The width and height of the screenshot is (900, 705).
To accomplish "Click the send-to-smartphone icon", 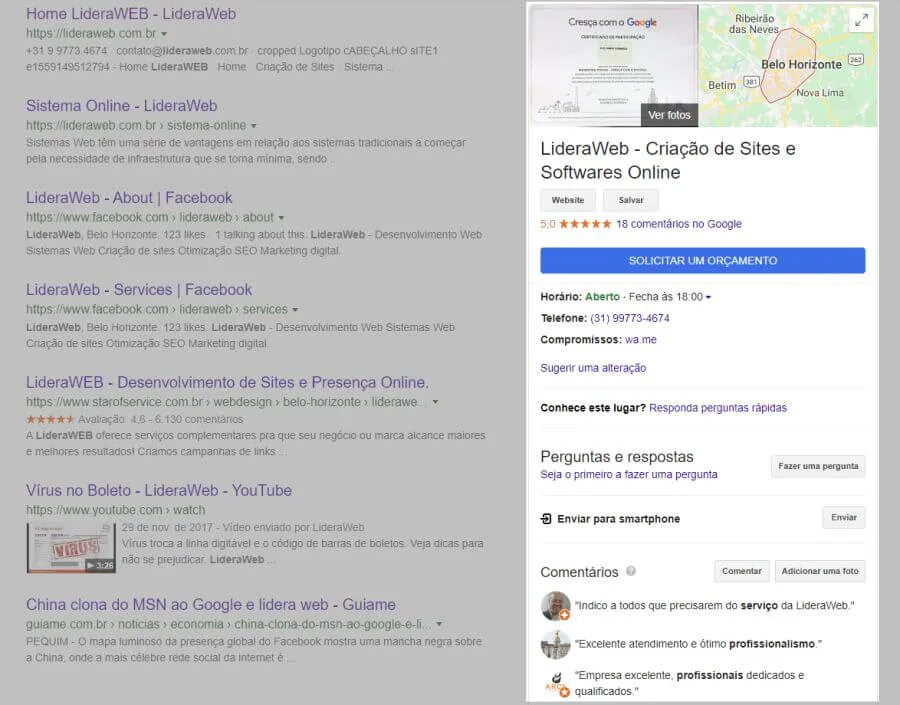I will coord(545,518).
